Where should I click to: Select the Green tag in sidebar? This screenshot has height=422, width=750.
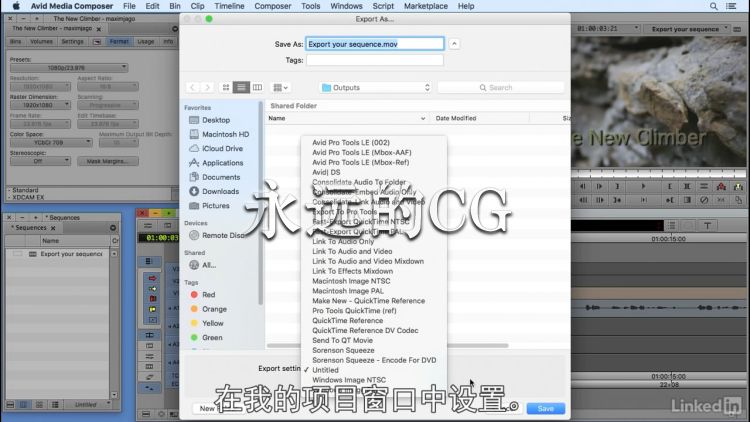point(212,338)
